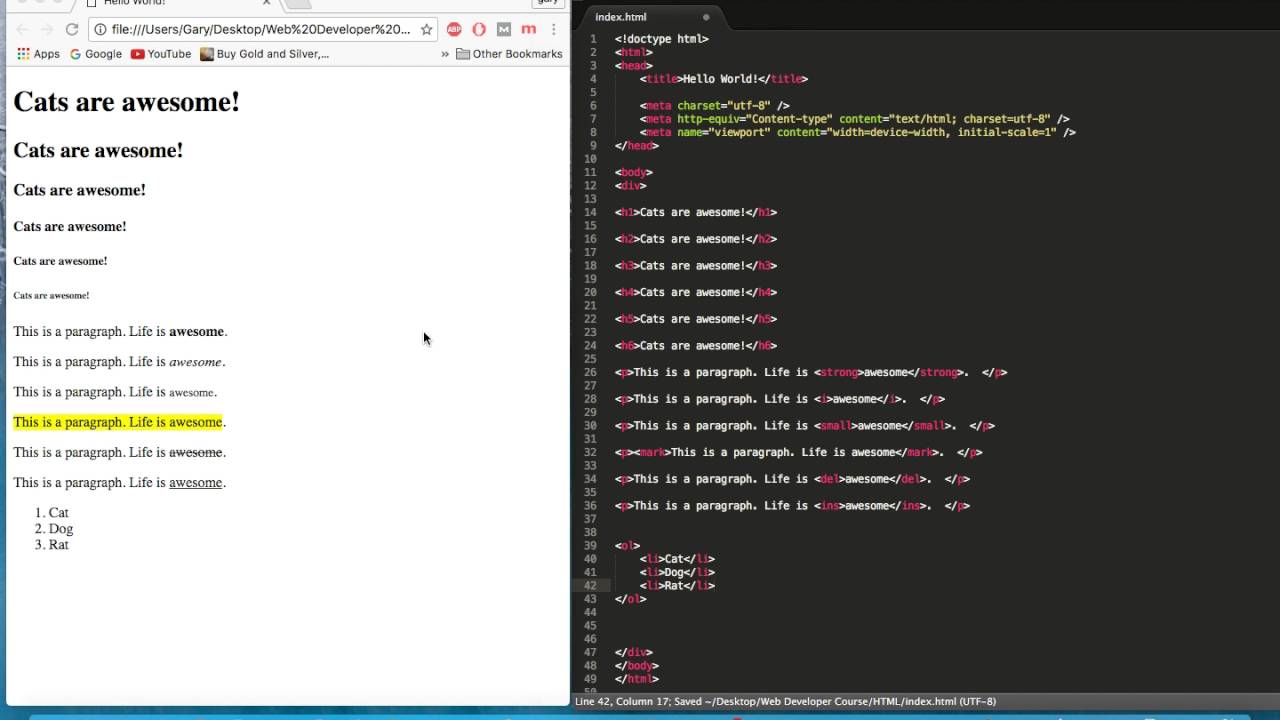
Task: Click the red lowercase m extension icon
Action: (x=529, y=30)
